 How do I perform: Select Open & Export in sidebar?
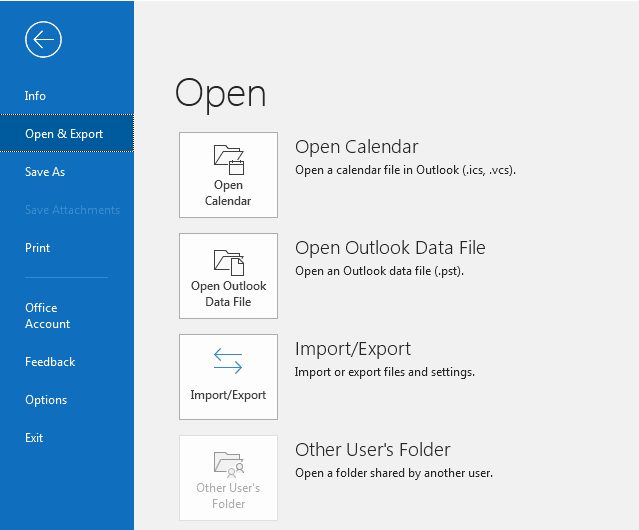pyautogui.click(x=67, y=134)
